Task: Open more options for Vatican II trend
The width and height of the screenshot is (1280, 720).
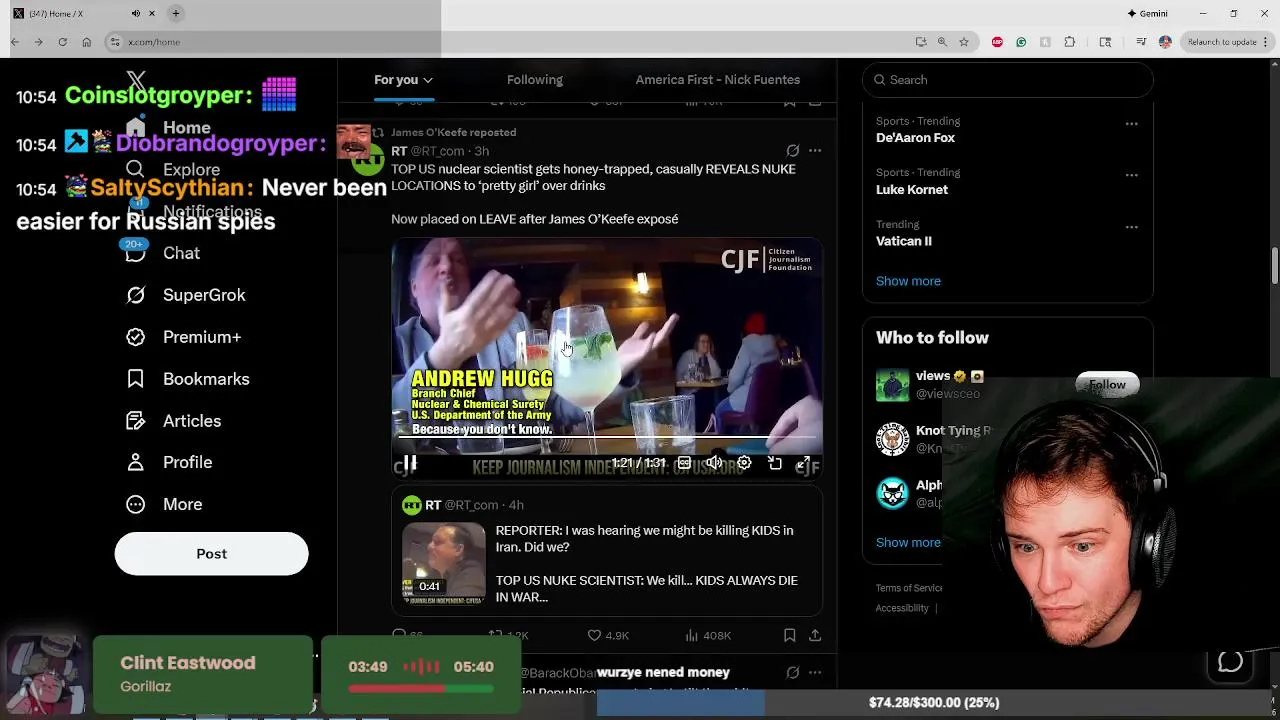Action: click(1131, 227)
